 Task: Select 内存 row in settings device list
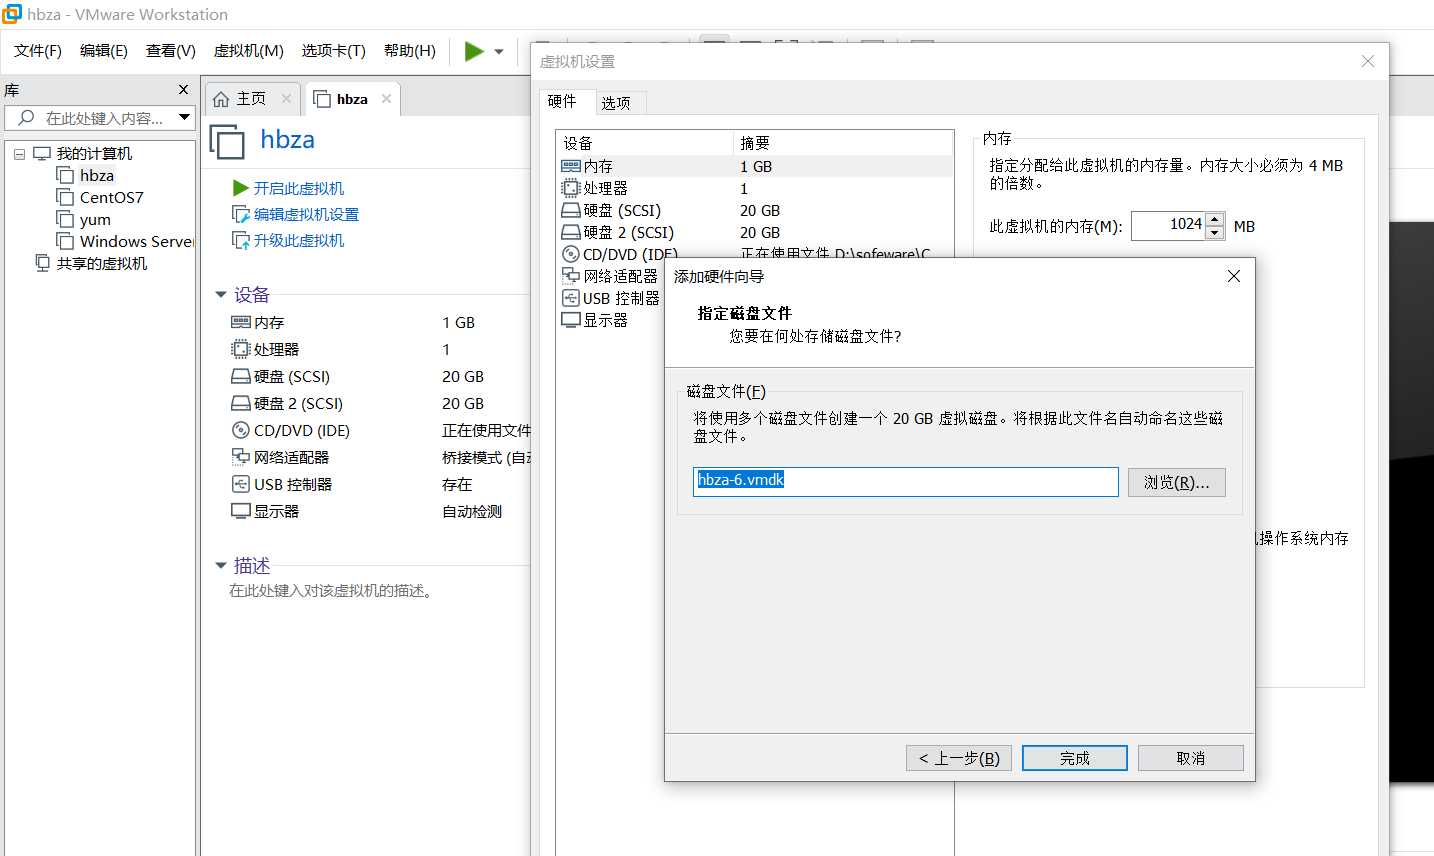(755, 166)
